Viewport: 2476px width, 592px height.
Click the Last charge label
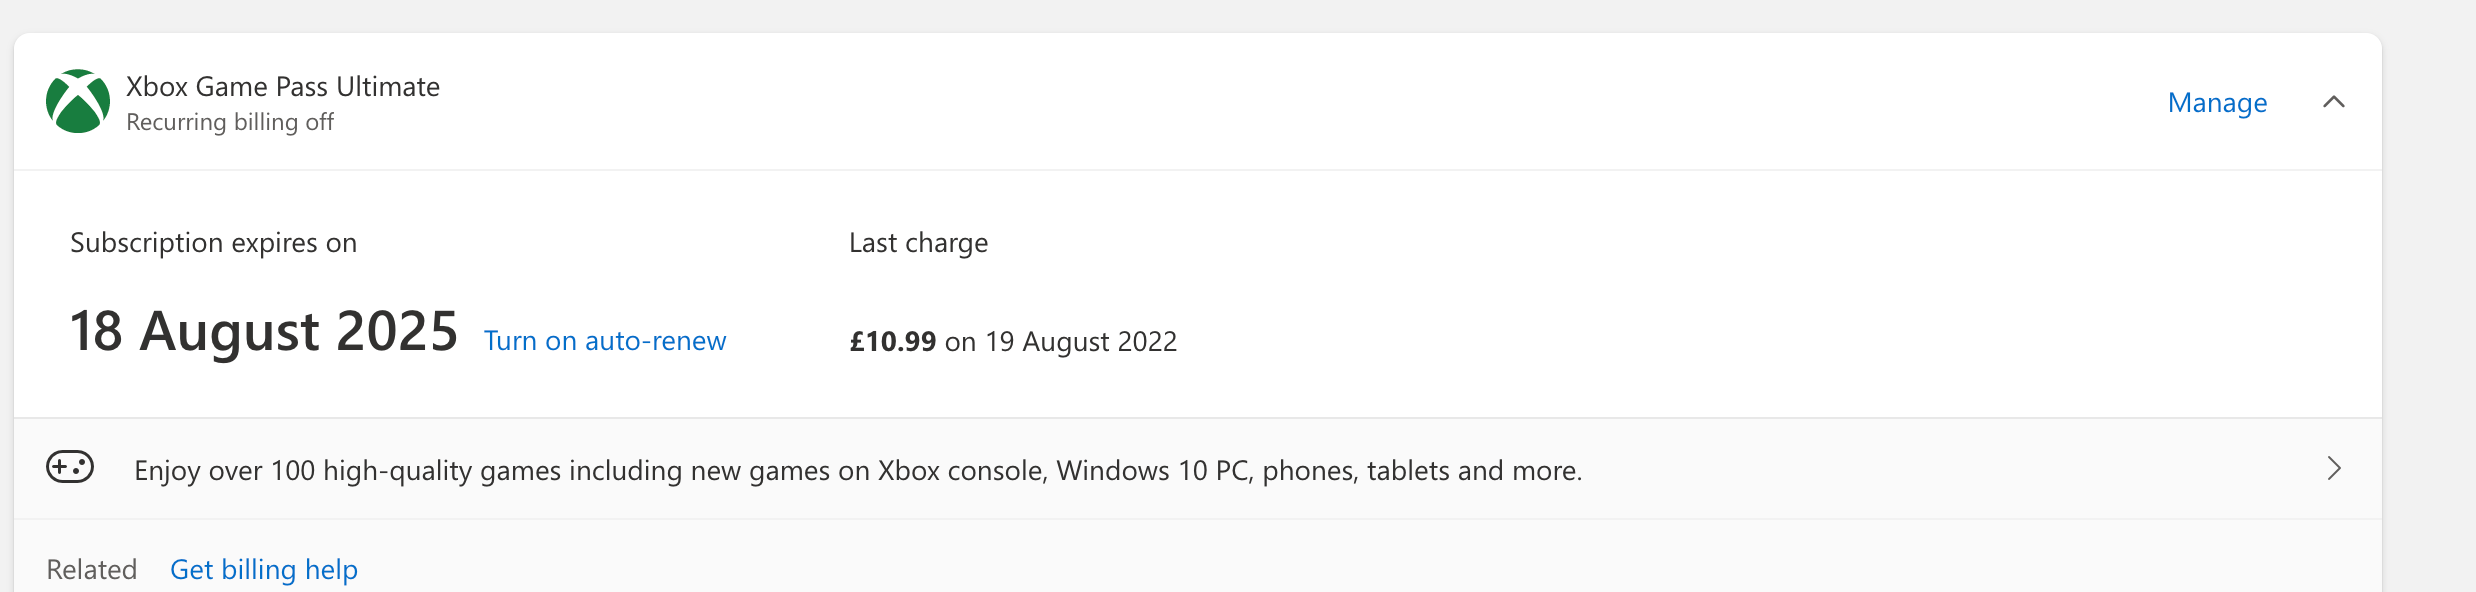[x=918, y=243]
